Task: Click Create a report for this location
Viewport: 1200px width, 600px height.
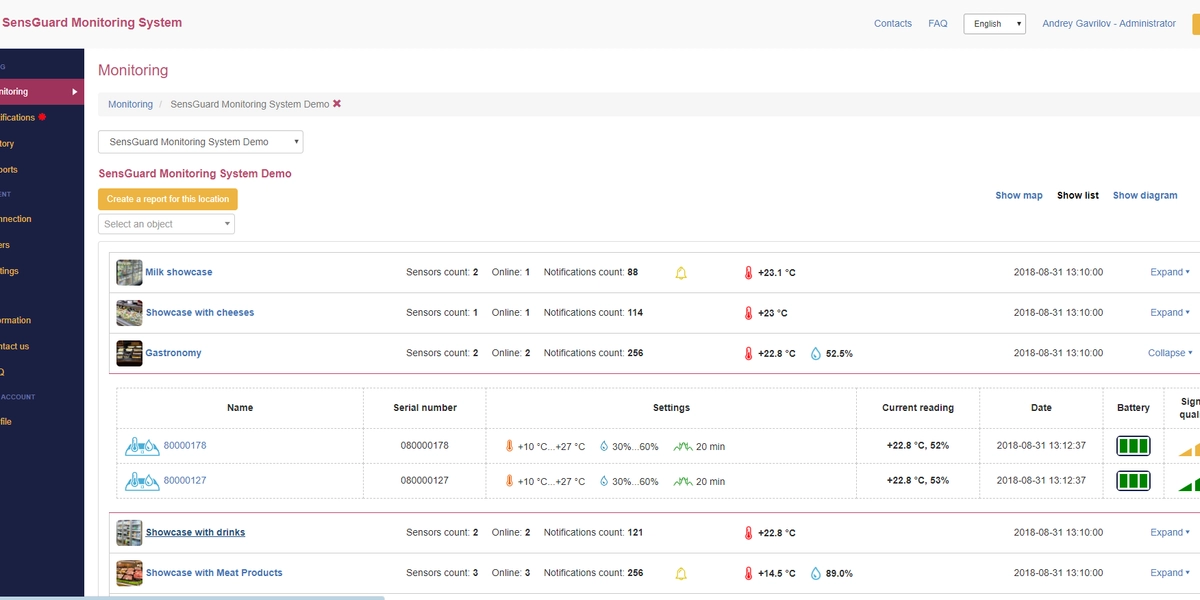Action: [168, 199]
